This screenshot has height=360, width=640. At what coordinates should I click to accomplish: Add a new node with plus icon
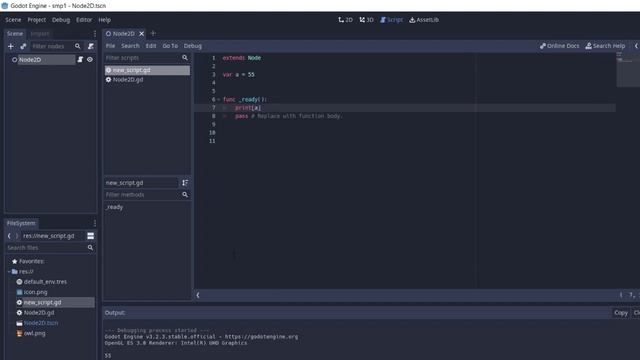coord(11,47)
